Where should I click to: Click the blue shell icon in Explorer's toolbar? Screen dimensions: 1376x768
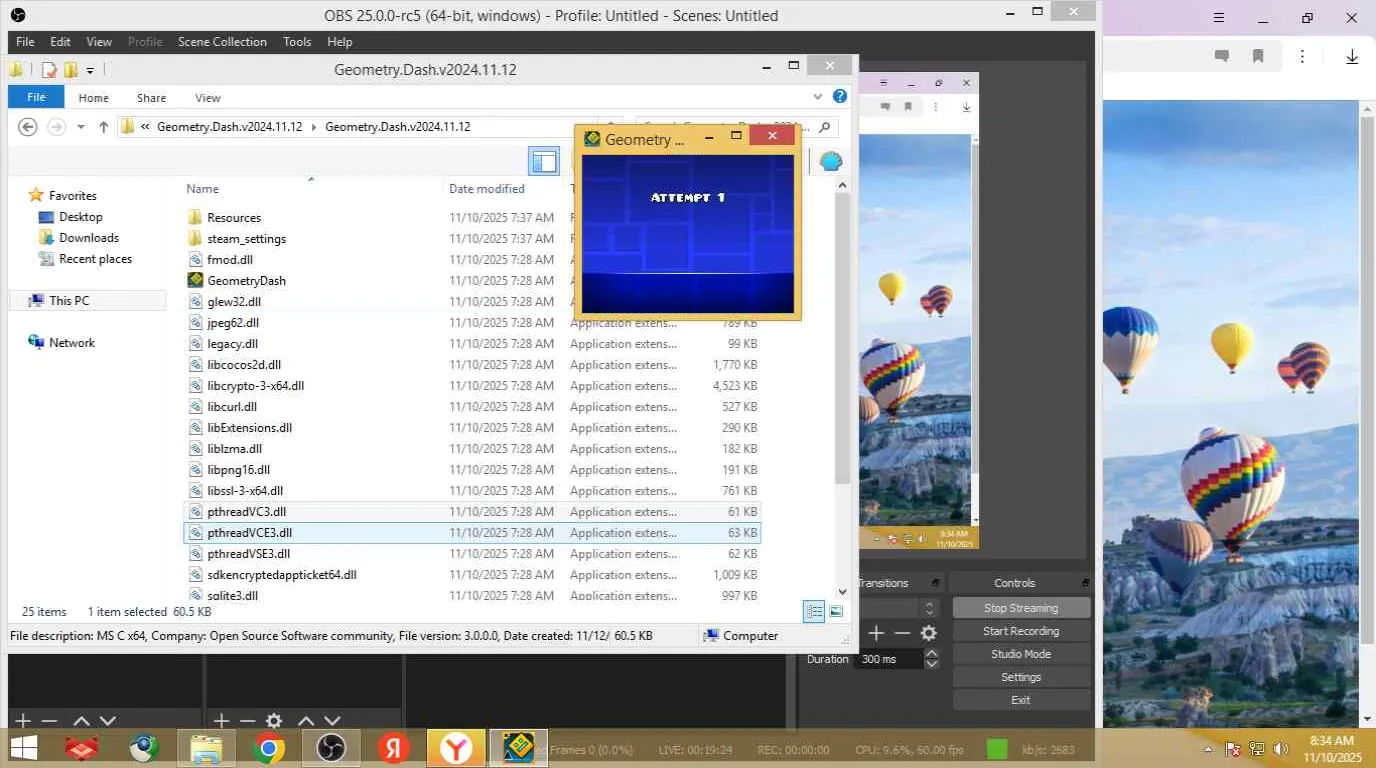830,161
